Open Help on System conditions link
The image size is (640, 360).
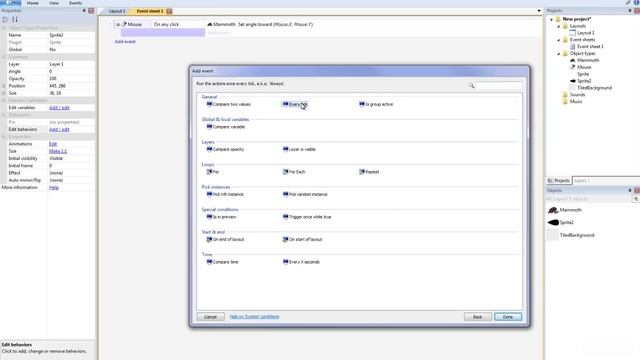coord(254,317)
